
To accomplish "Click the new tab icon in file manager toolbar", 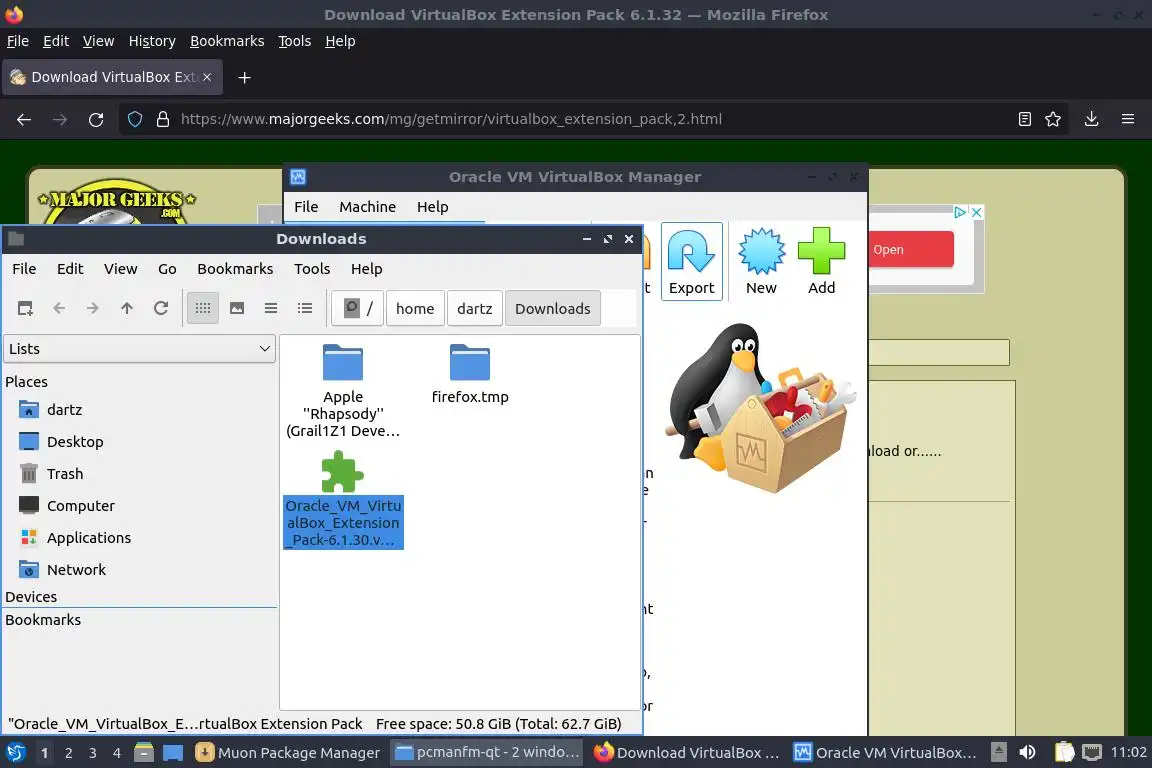I will (x=25, y=309).
